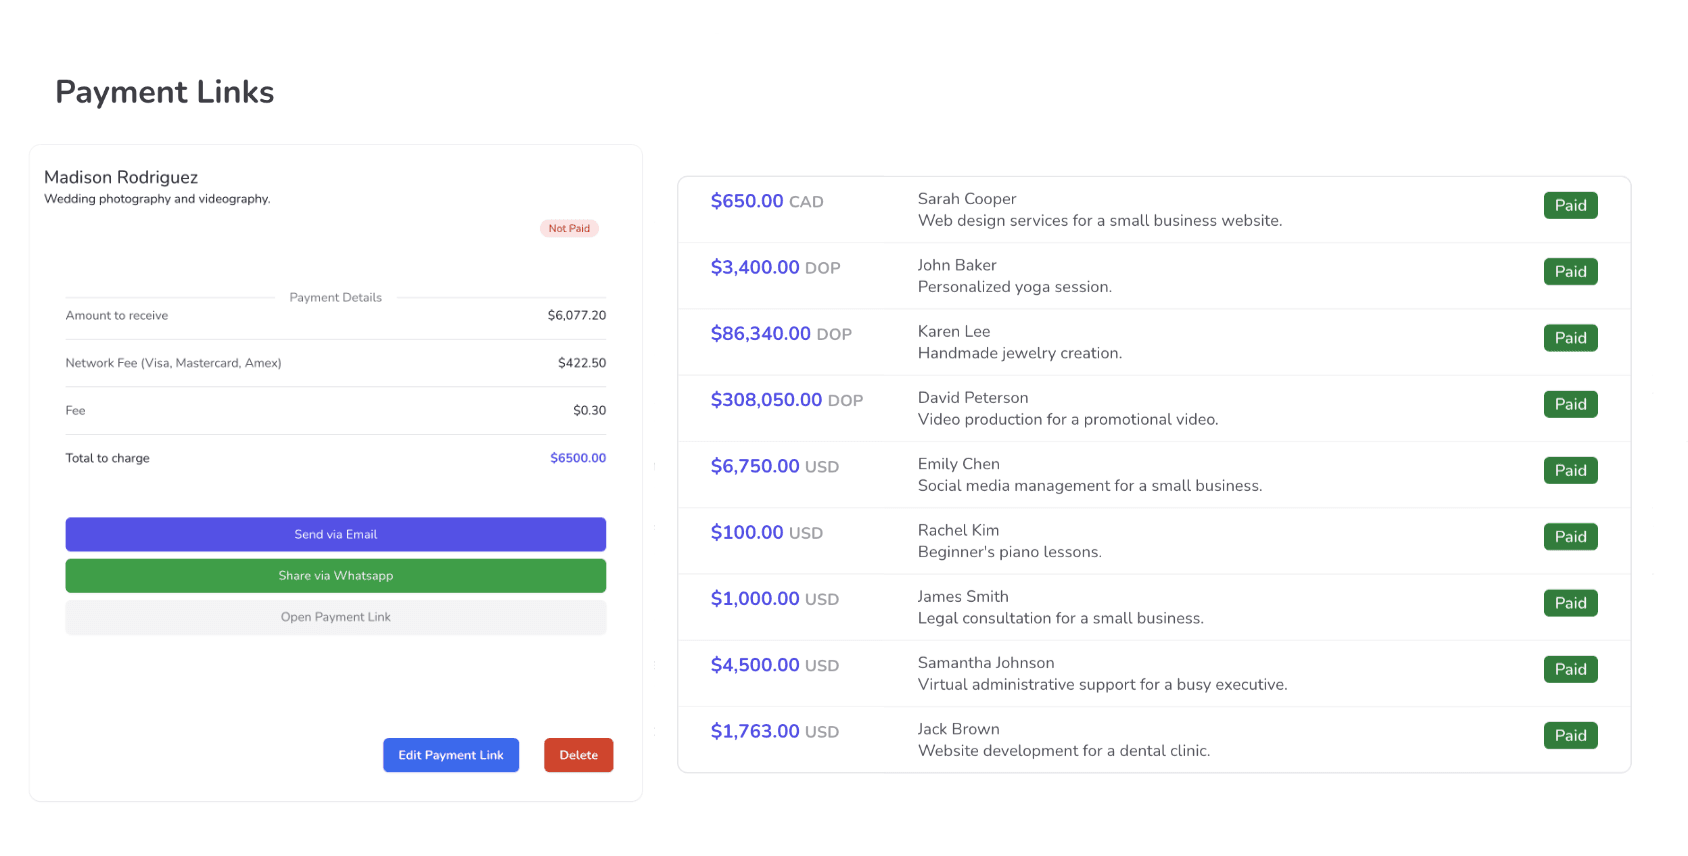Open John Baker's personalized yoga session row
This screenshot has height=856, width=1688.
click(1014, 276)
